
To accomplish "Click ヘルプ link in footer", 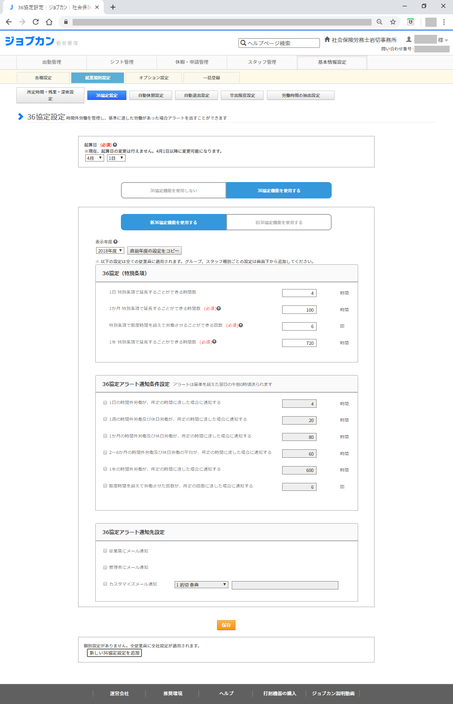I will pos(226,693).
